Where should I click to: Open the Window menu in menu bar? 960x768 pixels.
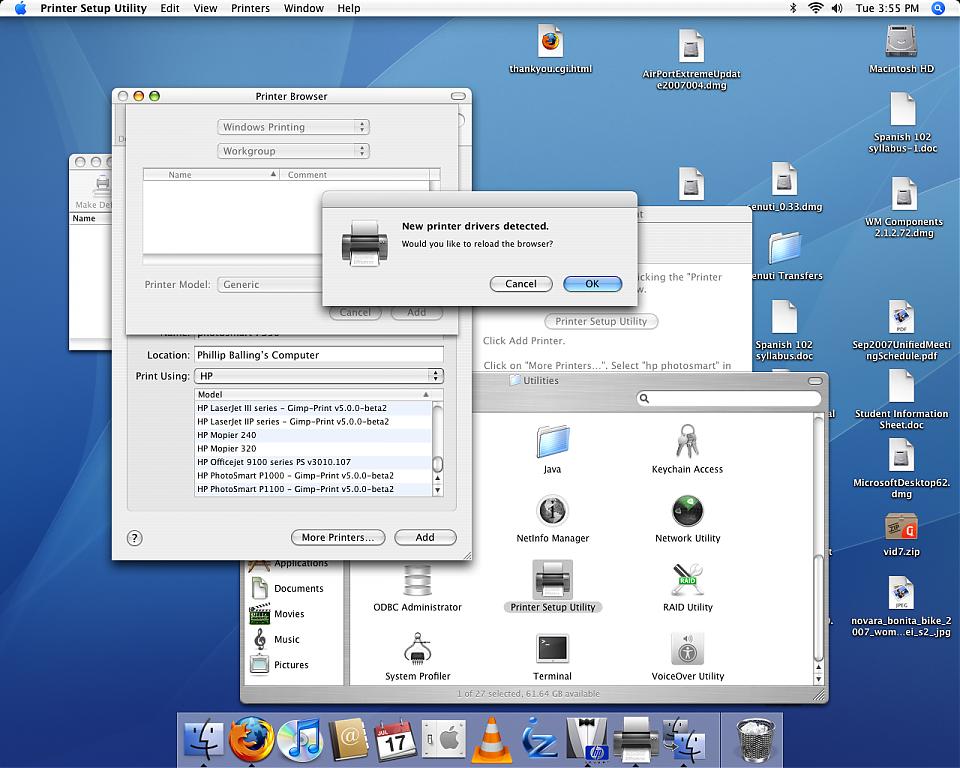click(x=303, y=8)
